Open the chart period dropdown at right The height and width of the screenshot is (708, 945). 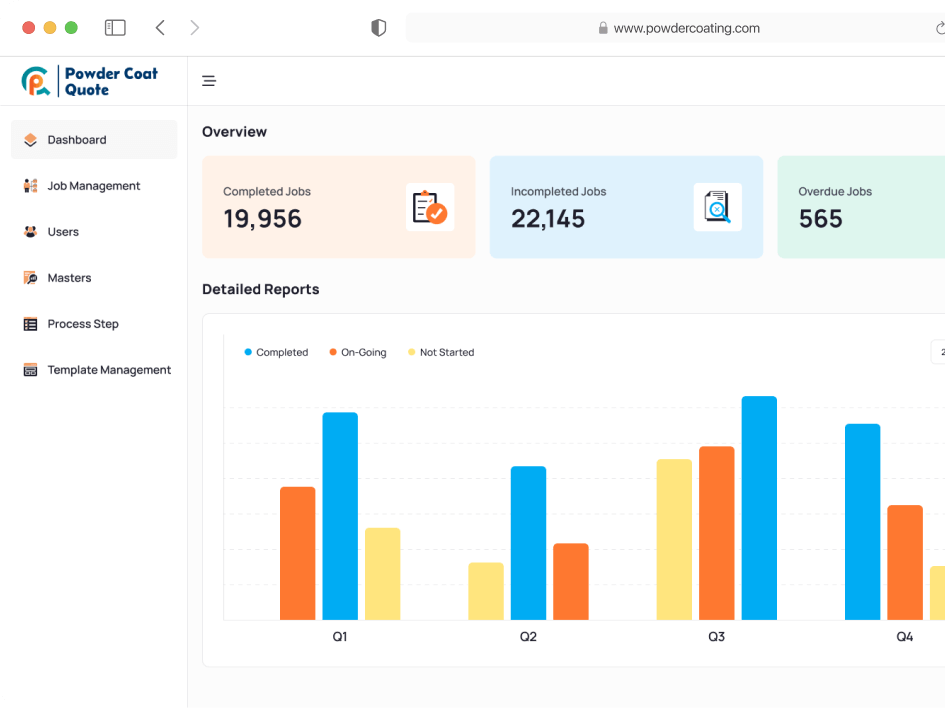938,352
